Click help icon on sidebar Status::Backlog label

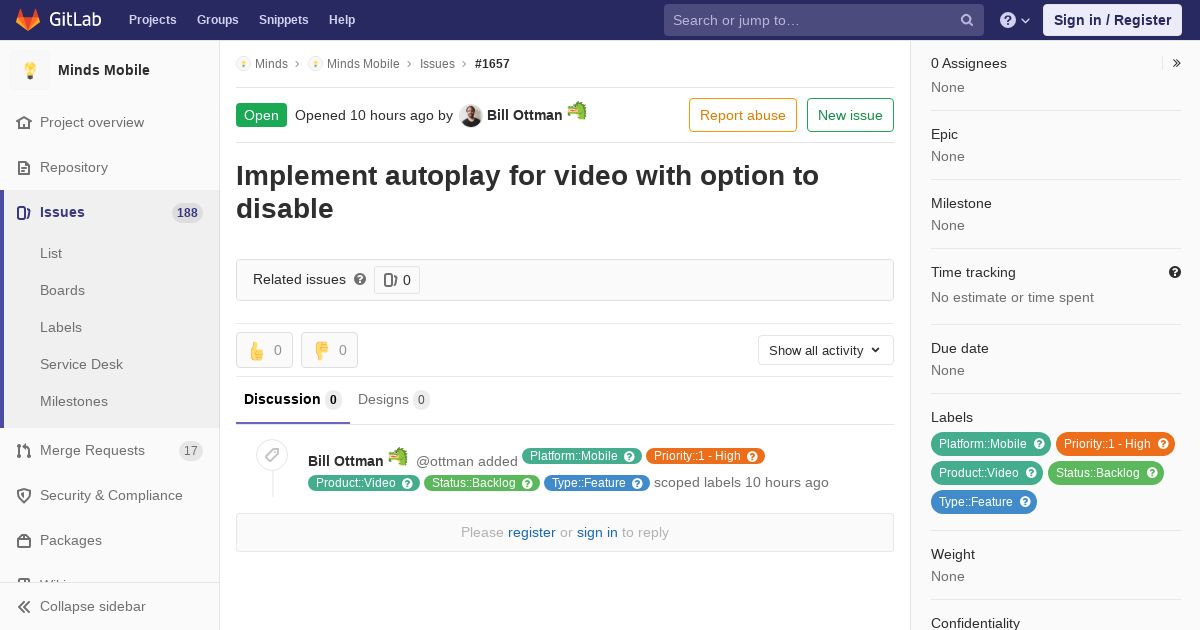click(1152, 473)
